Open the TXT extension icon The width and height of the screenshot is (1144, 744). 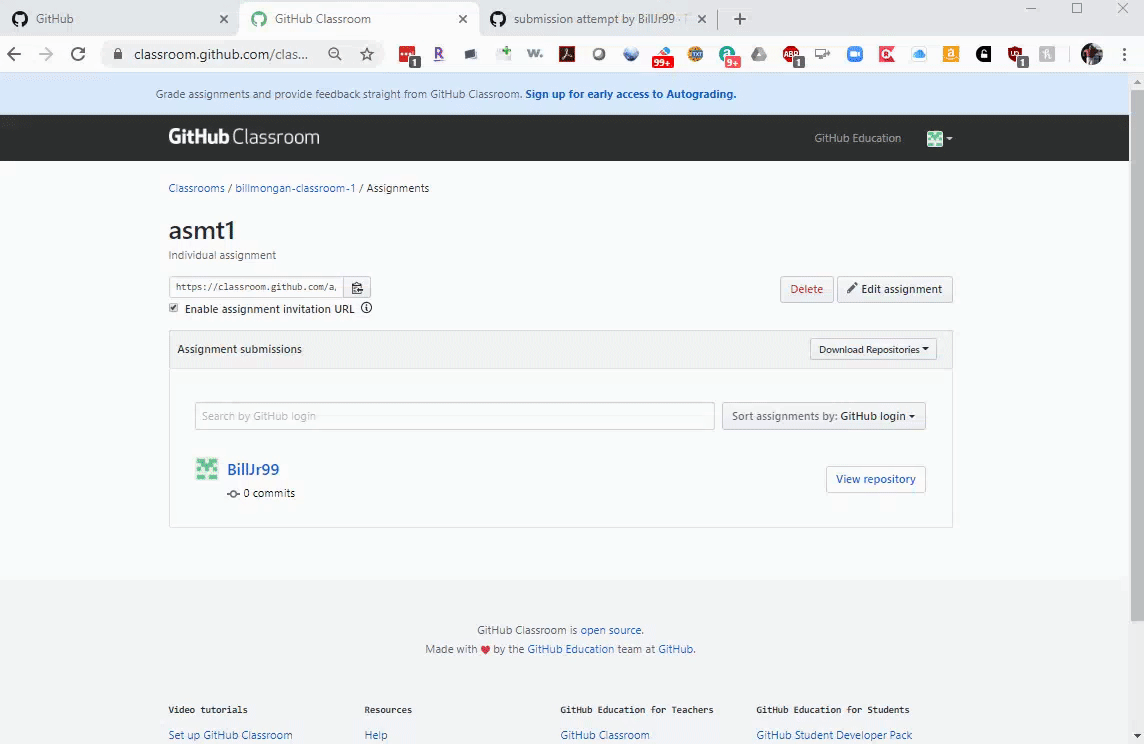(x=695, y=54)
